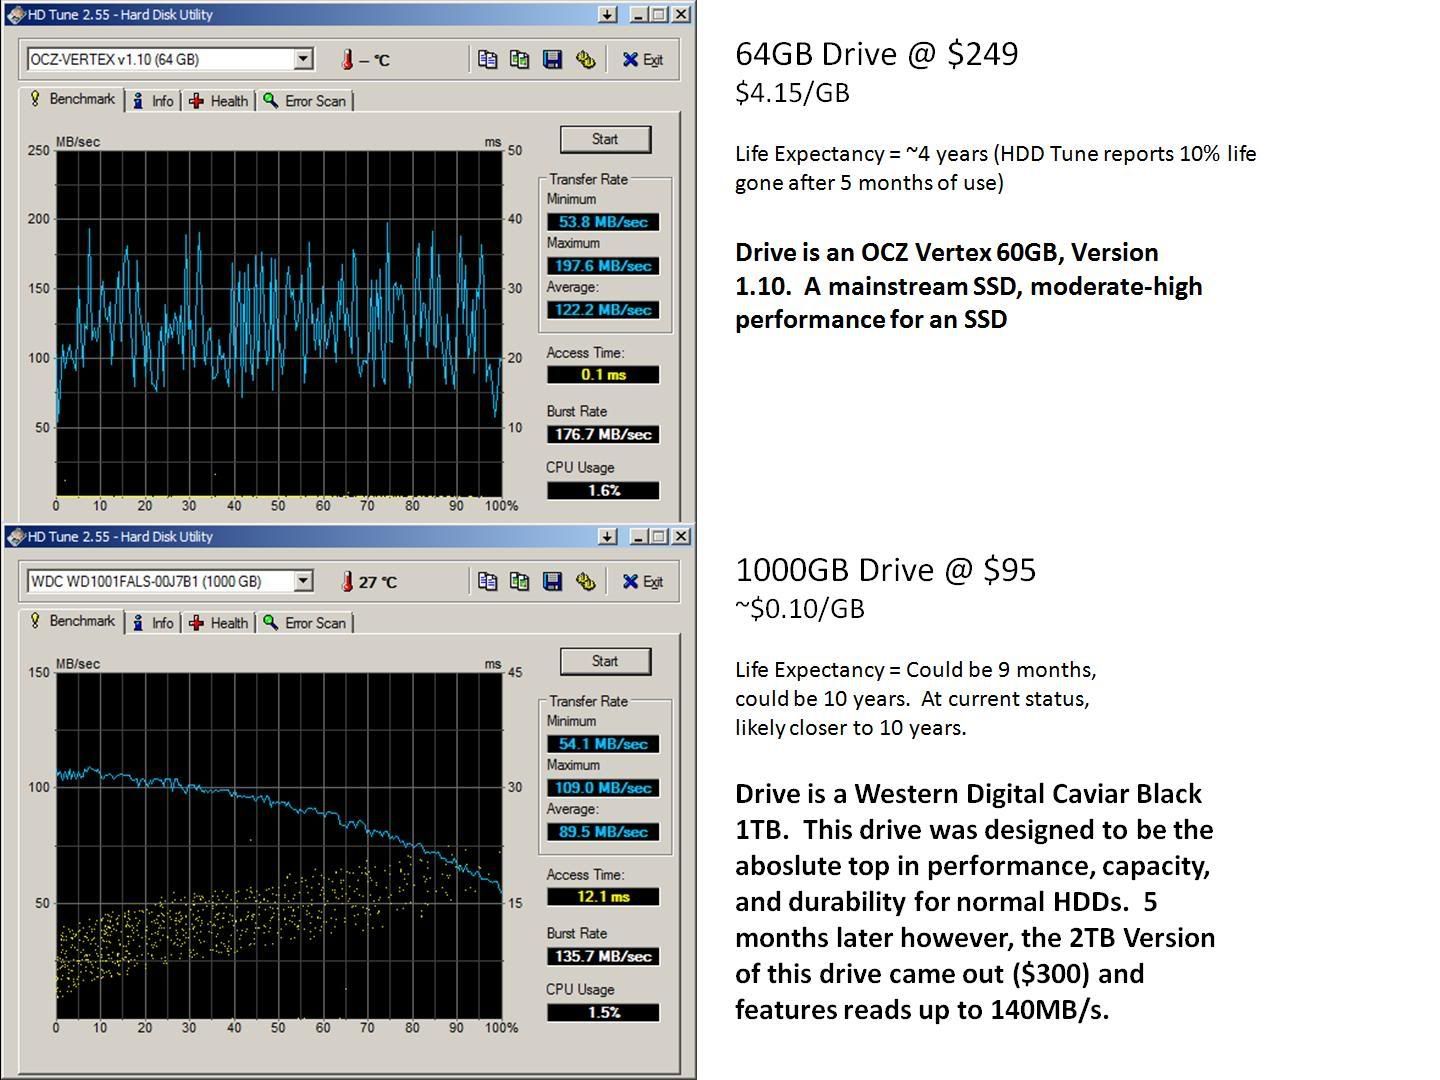The image size is (1440, 1080).
Task: Close the OCZ-VERTEX HD Tune window
Action: click(x=681, y=15)
